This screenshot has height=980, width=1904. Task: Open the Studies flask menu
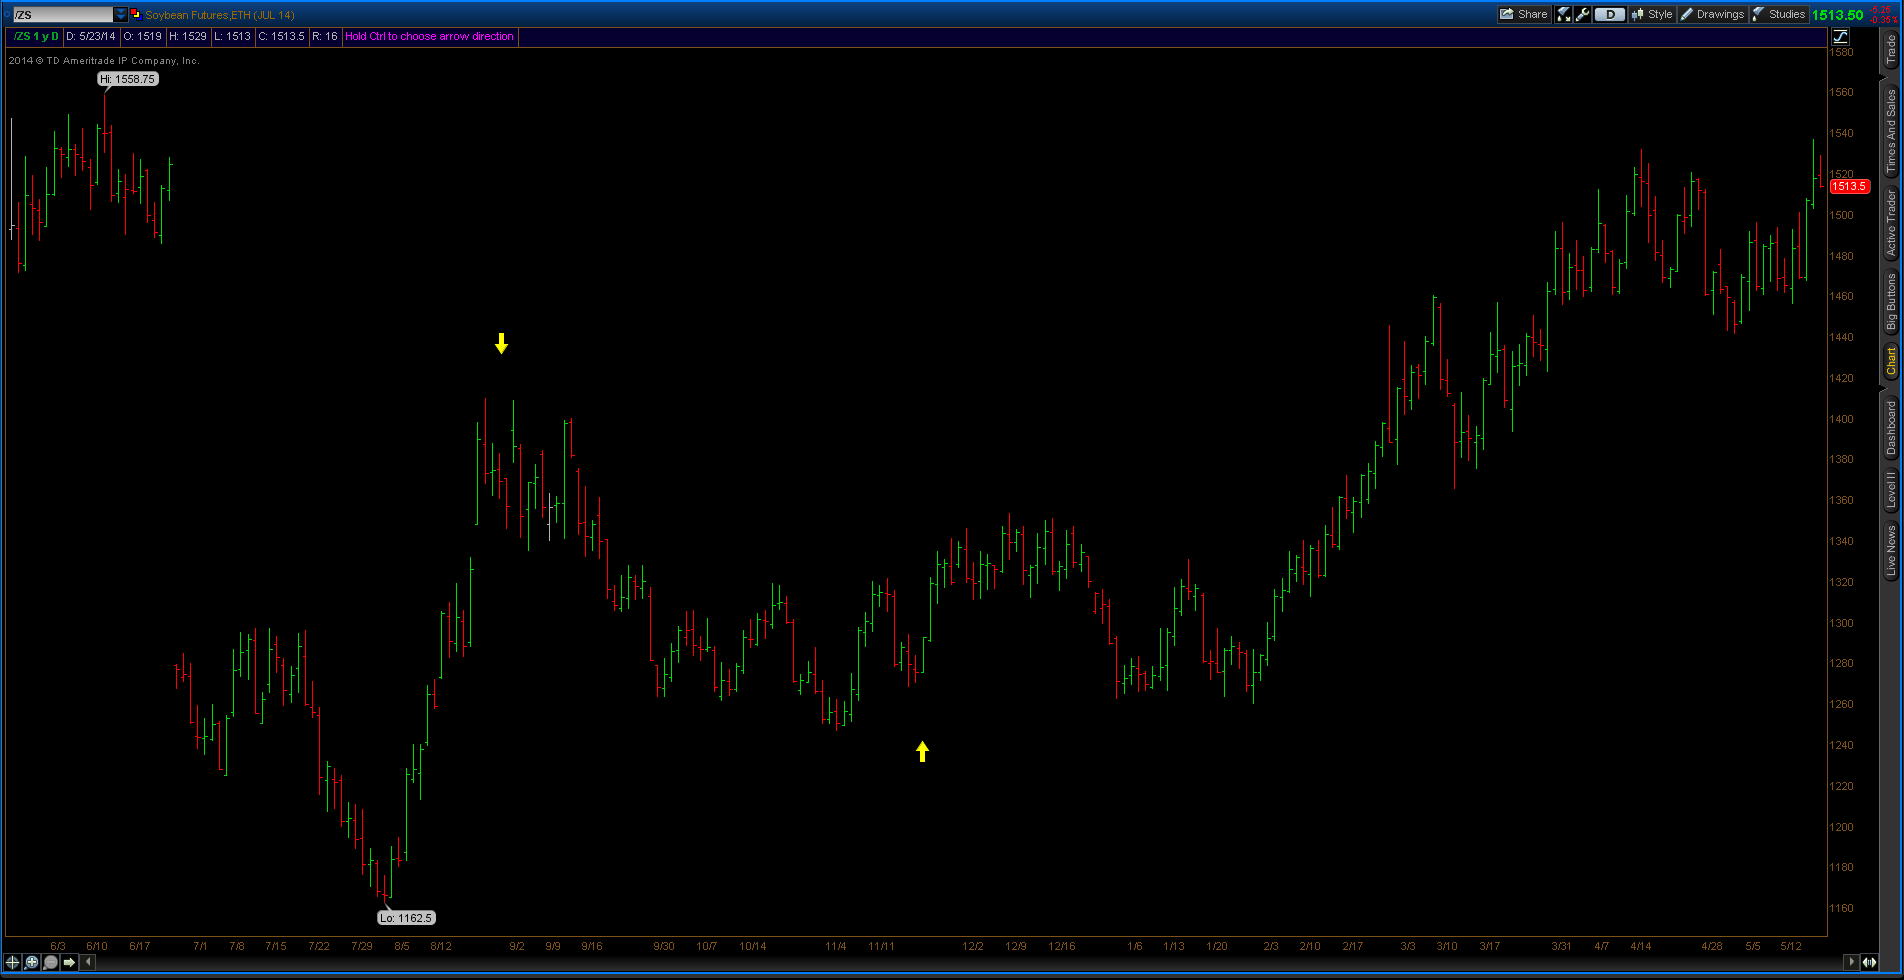pos(1779,14)
